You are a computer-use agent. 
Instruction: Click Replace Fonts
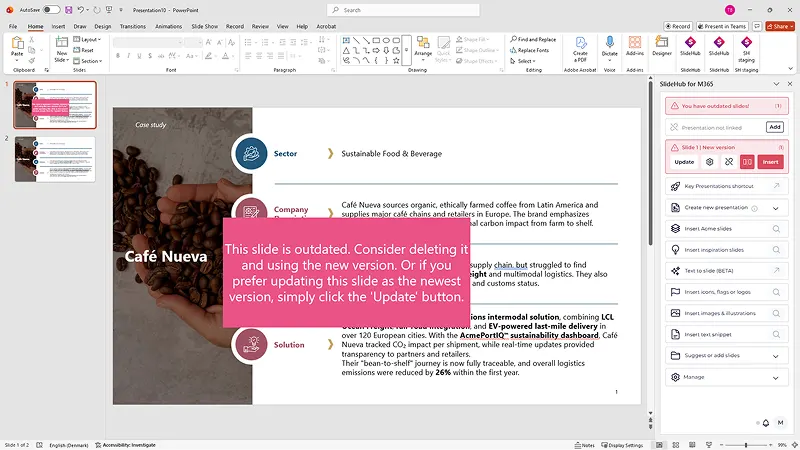point(529,50)
